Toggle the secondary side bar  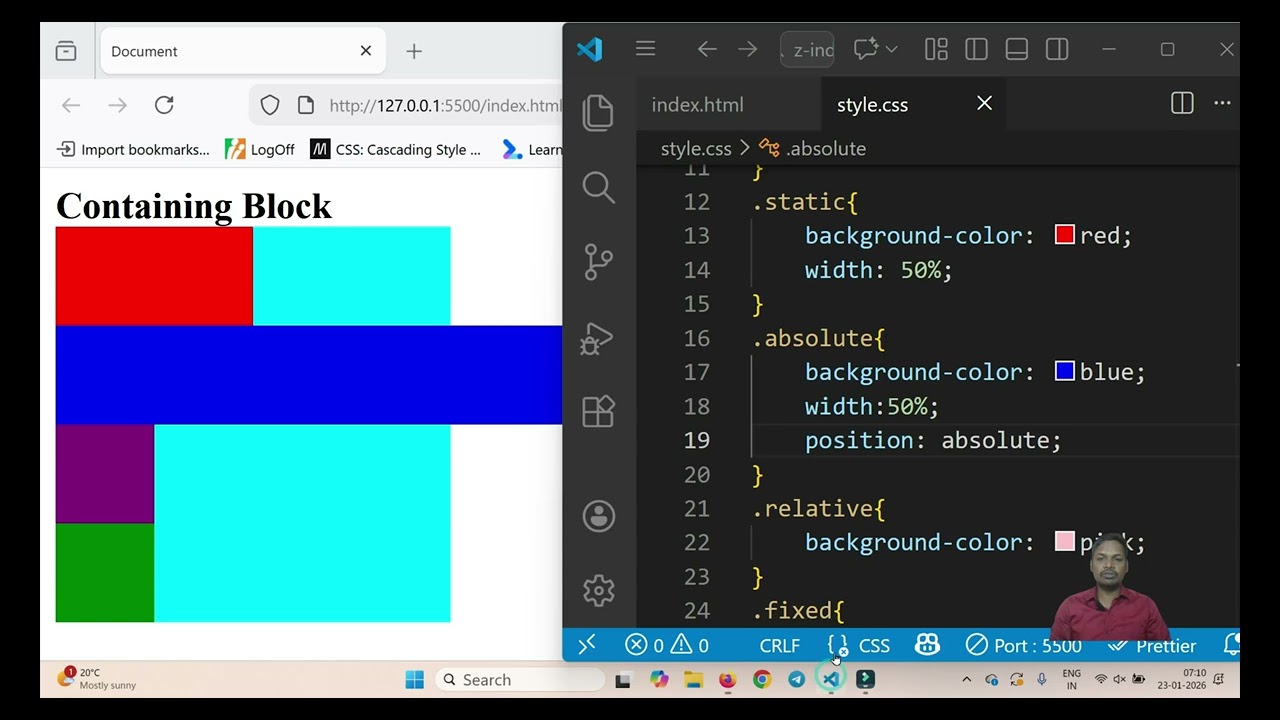(x=1057, y=49)
